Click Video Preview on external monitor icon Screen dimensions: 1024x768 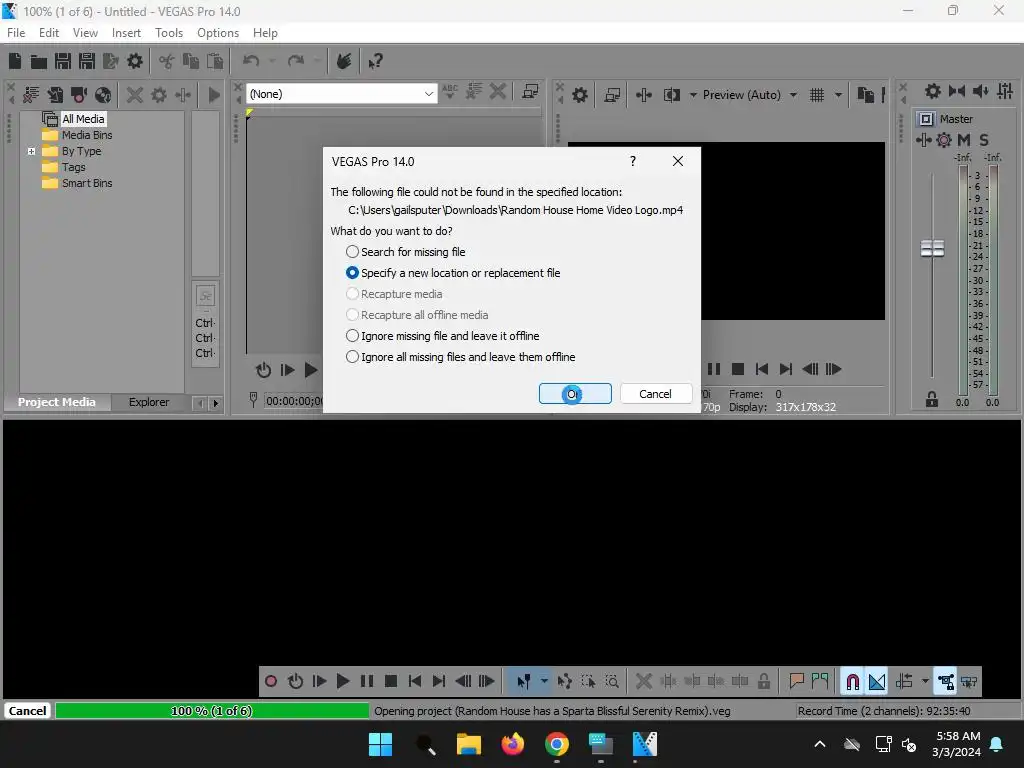tap(612, 95)
